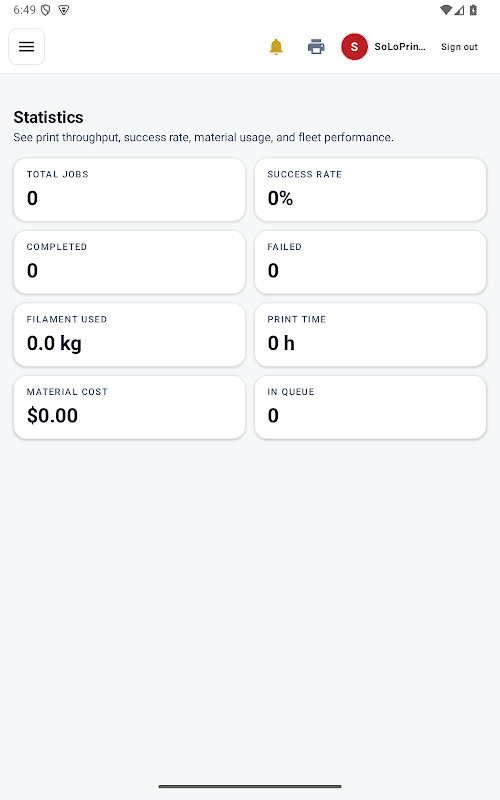Select the Total Jobs stat card

[x=130, y=189]
